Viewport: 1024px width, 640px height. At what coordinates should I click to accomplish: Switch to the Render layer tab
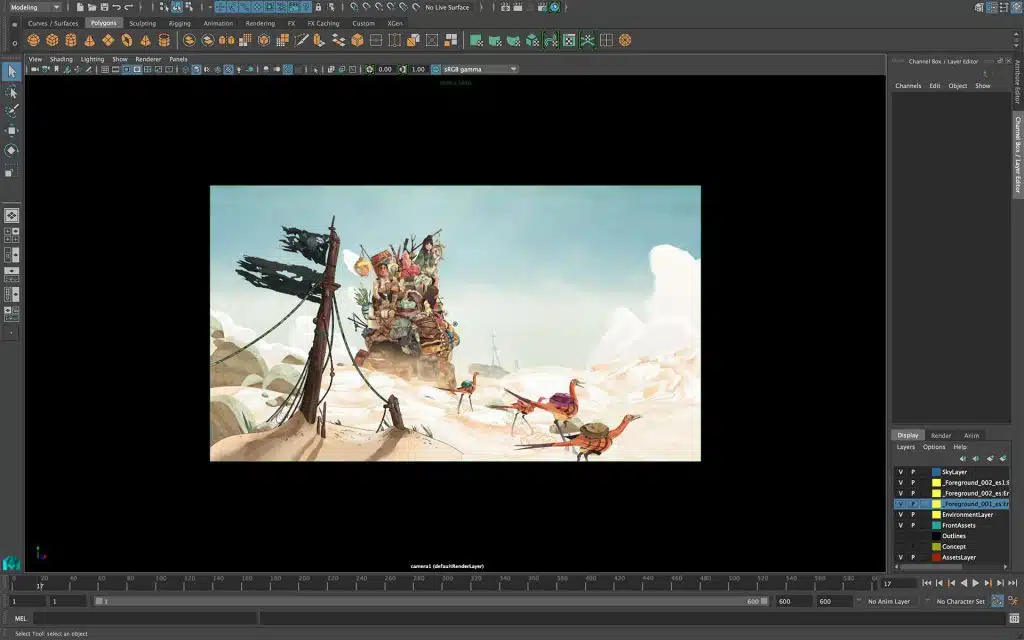click(941, 436)
